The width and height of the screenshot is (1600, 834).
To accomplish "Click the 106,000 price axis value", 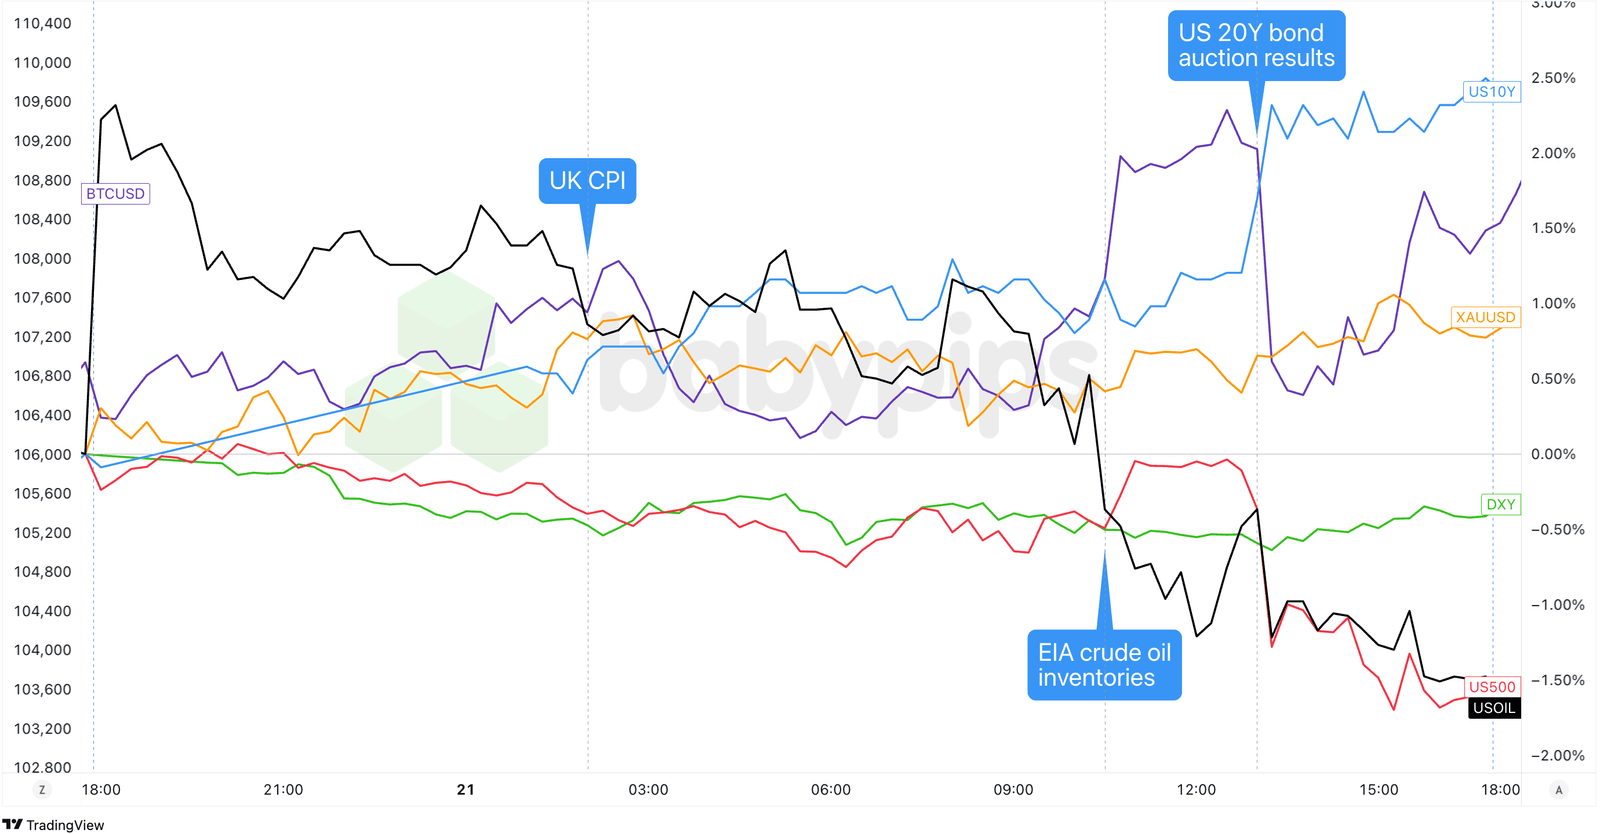I will [43, 455].
